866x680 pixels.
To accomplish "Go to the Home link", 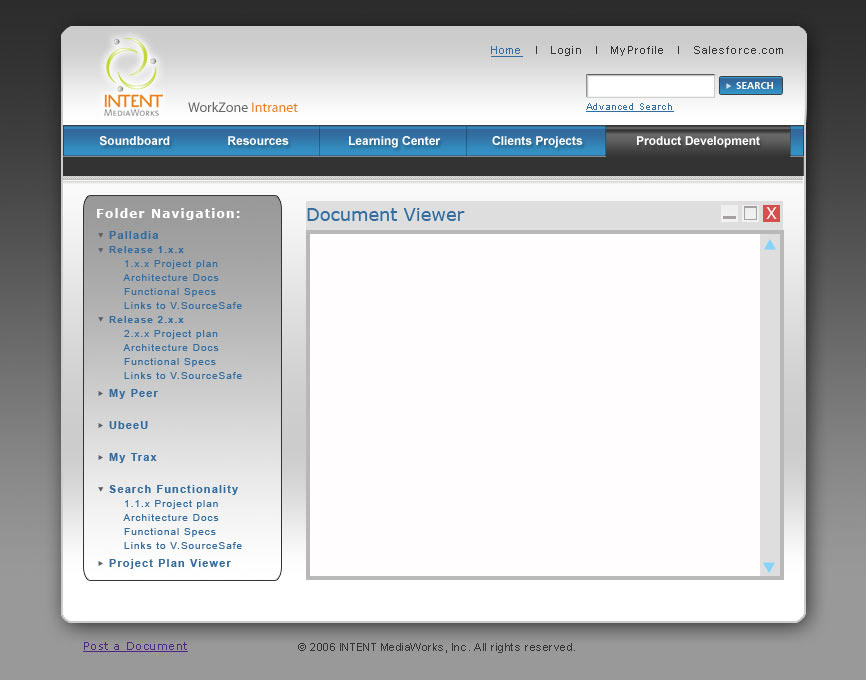I will (505, 50).
